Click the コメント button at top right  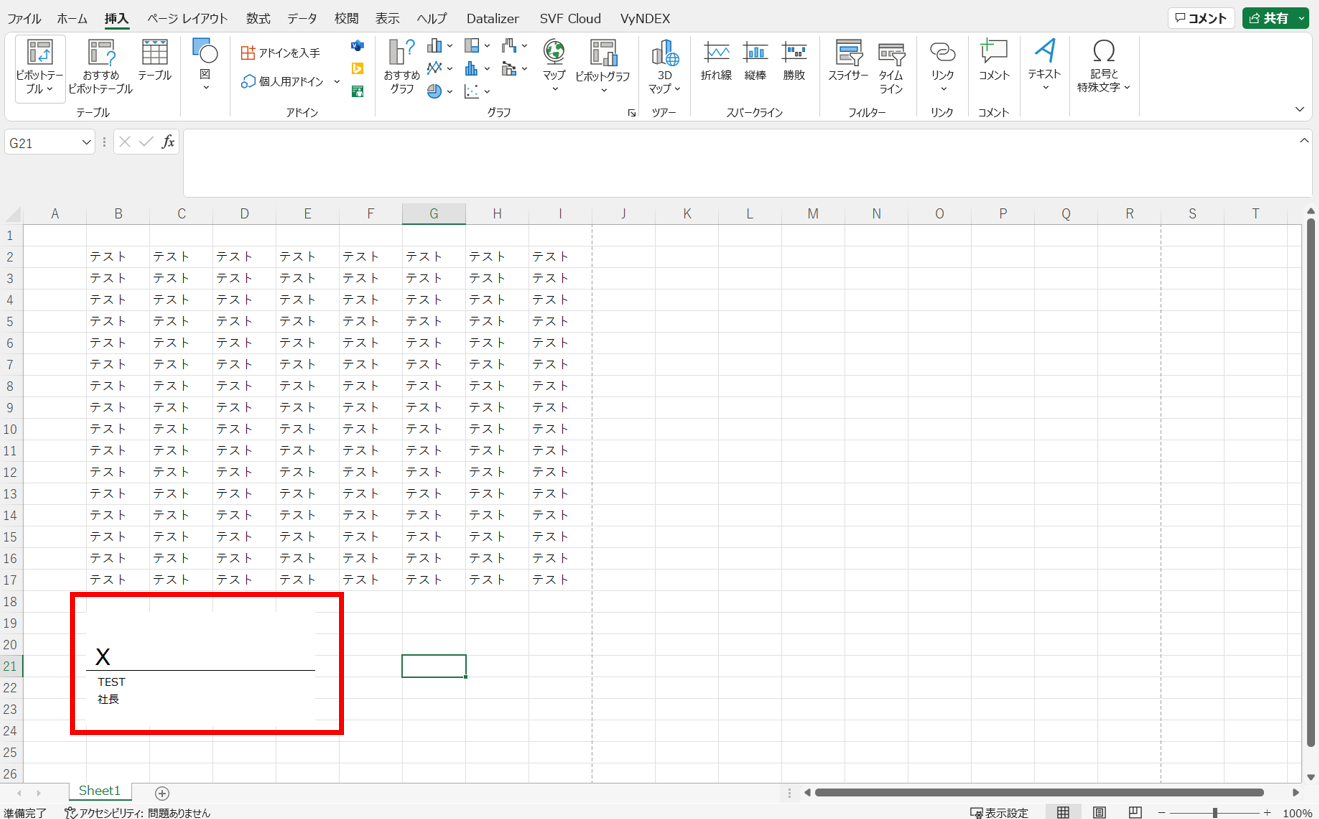click(x=1201, y=18)
